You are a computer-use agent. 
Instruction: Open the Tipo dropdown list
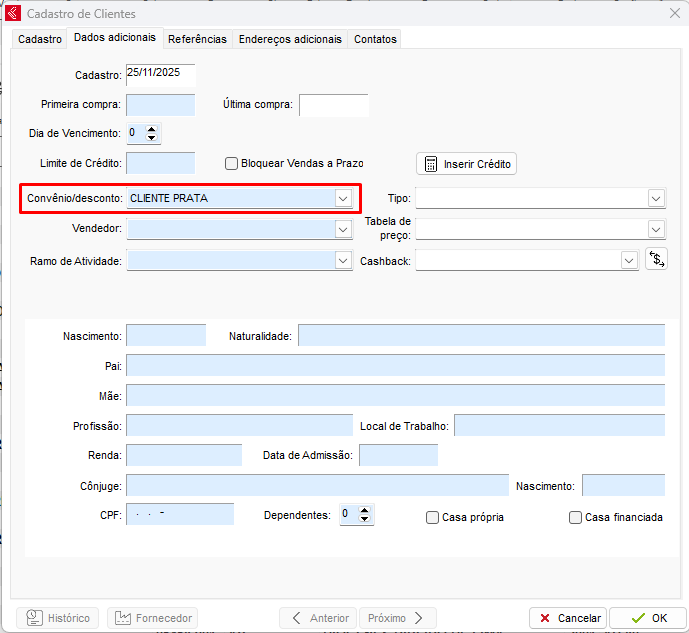tap(656, 198)
